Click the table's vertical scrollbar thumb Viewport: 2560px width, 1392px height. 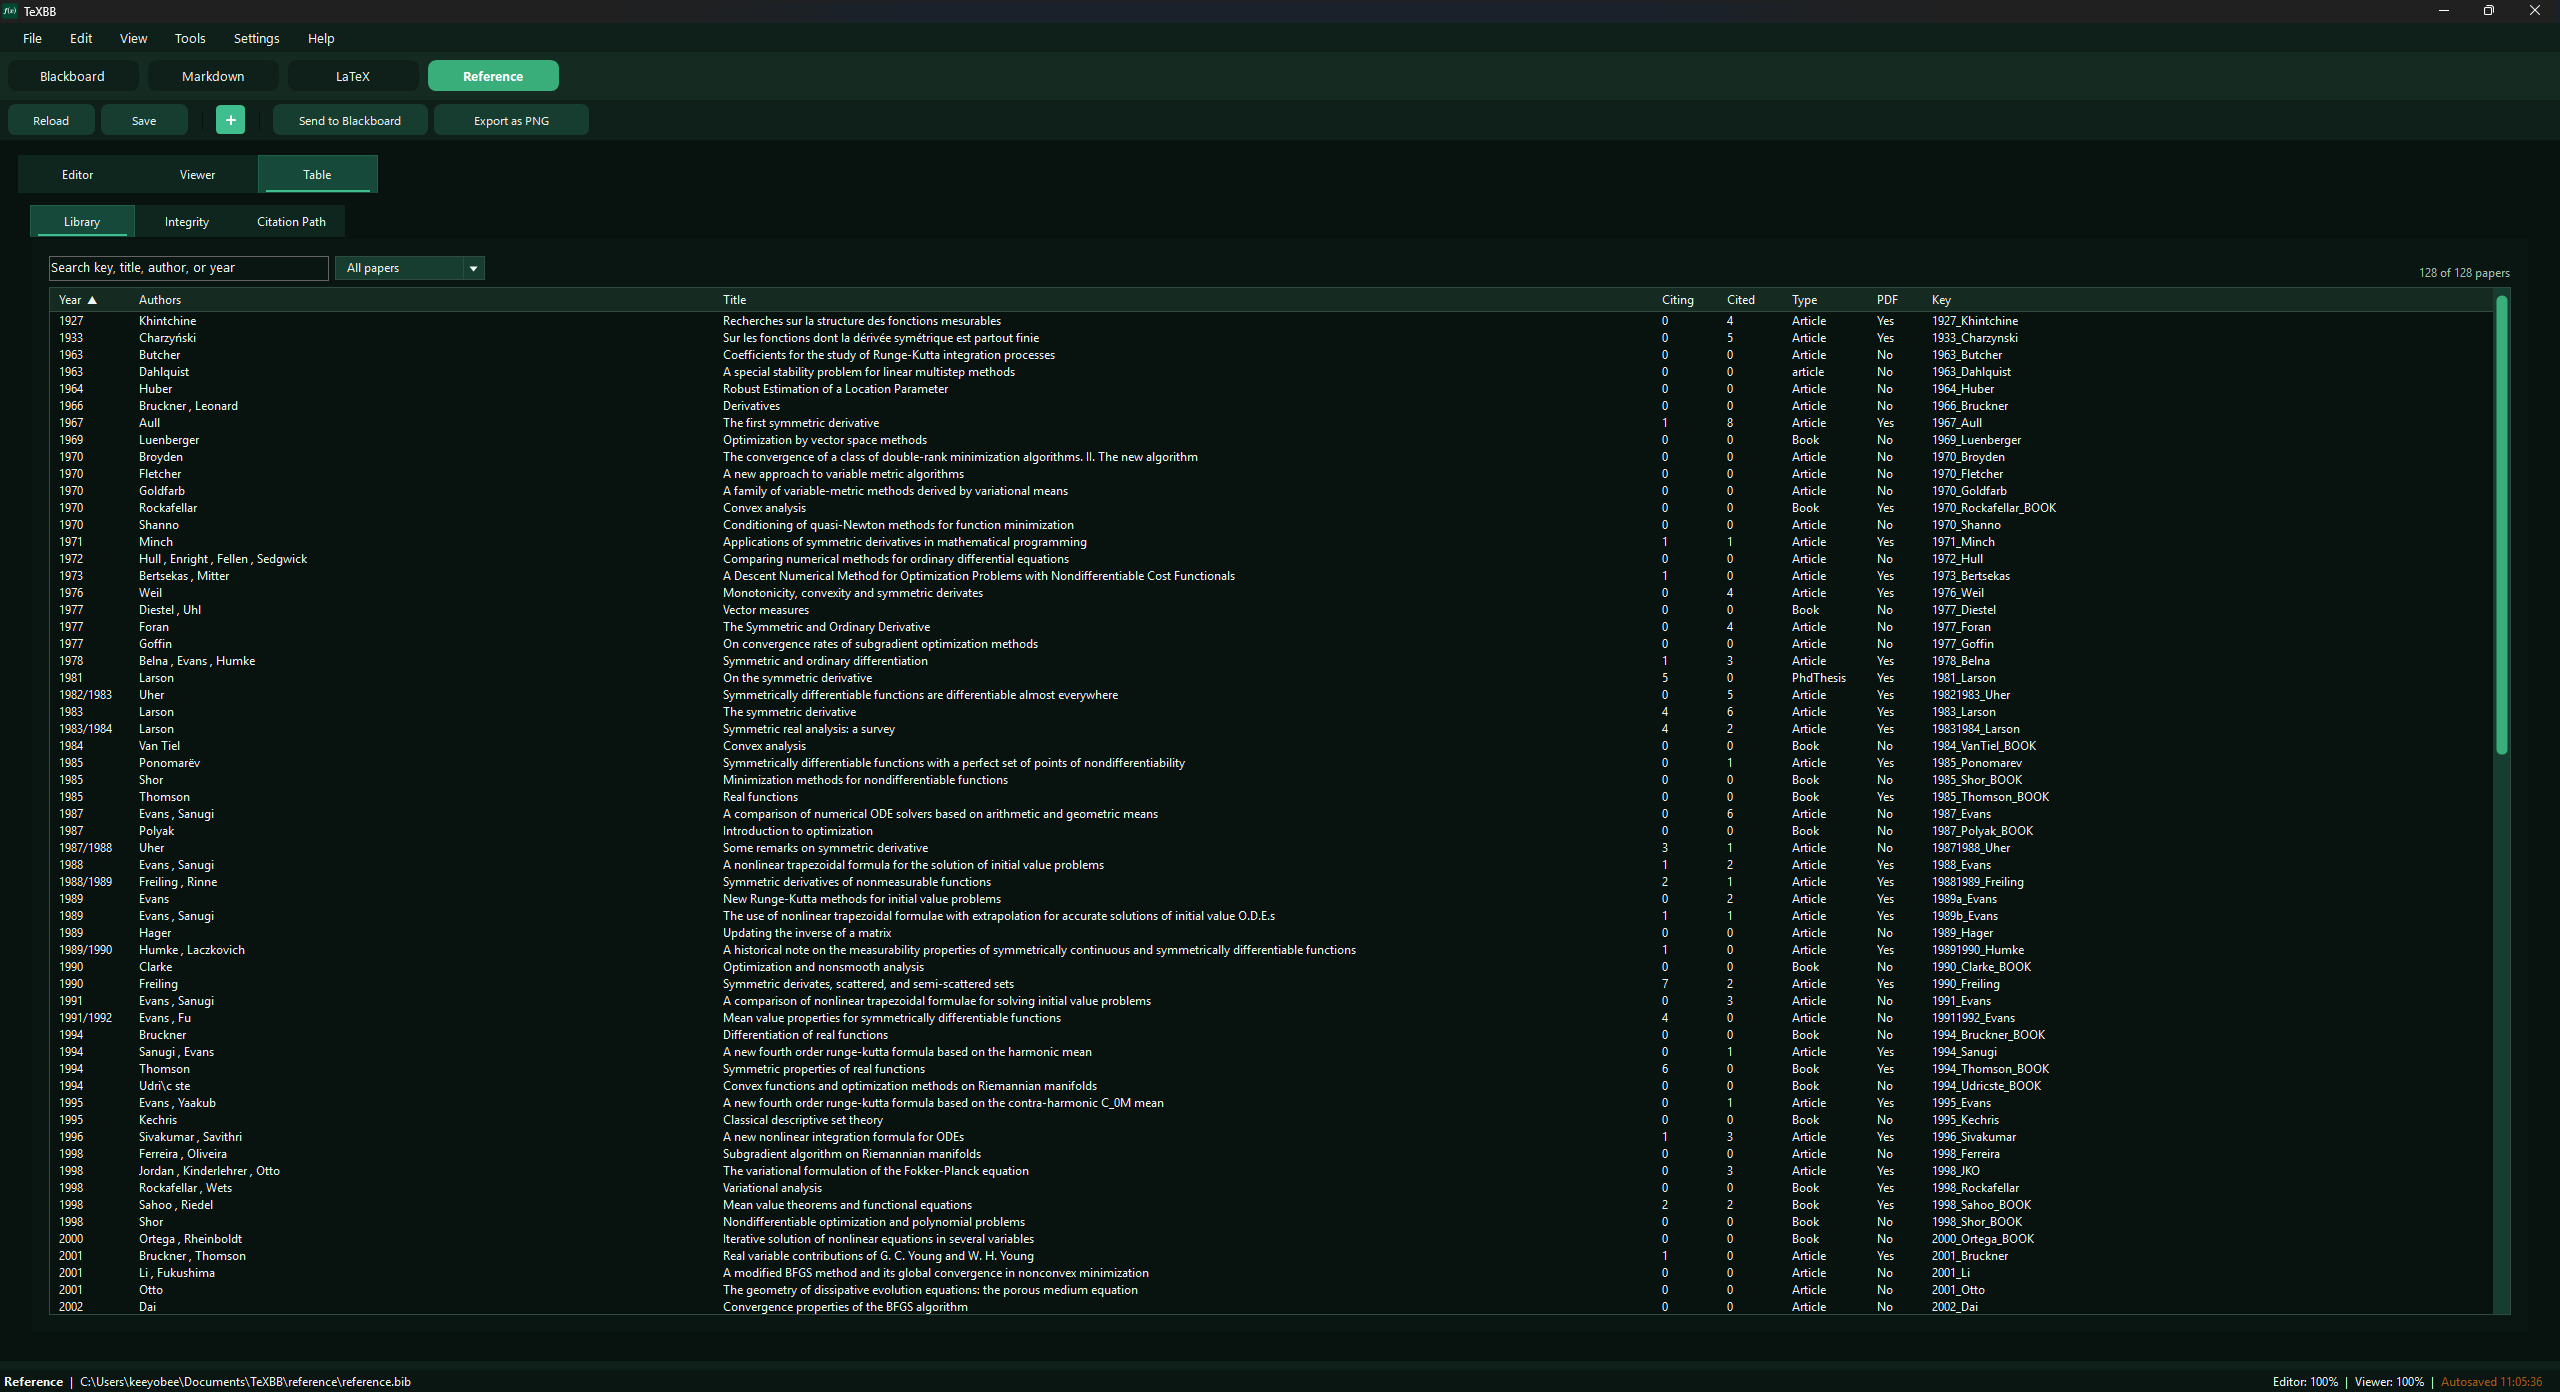(2501, 524)
